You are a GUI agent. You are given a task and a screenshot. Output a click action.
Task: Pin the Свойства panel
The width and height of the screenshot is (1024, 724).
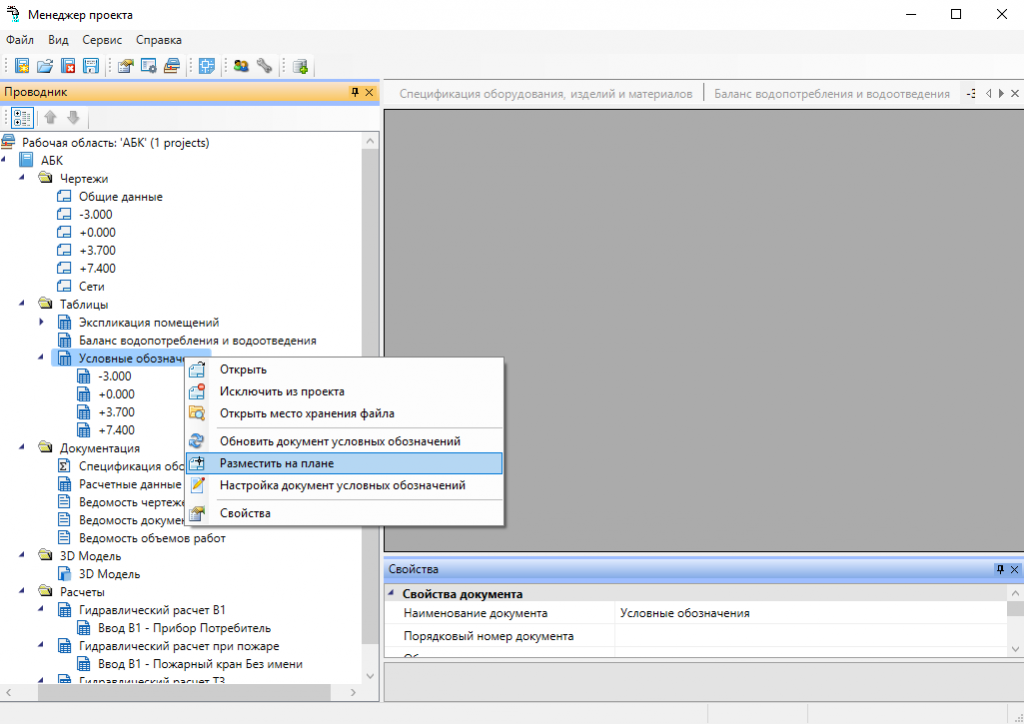[999, 569]
